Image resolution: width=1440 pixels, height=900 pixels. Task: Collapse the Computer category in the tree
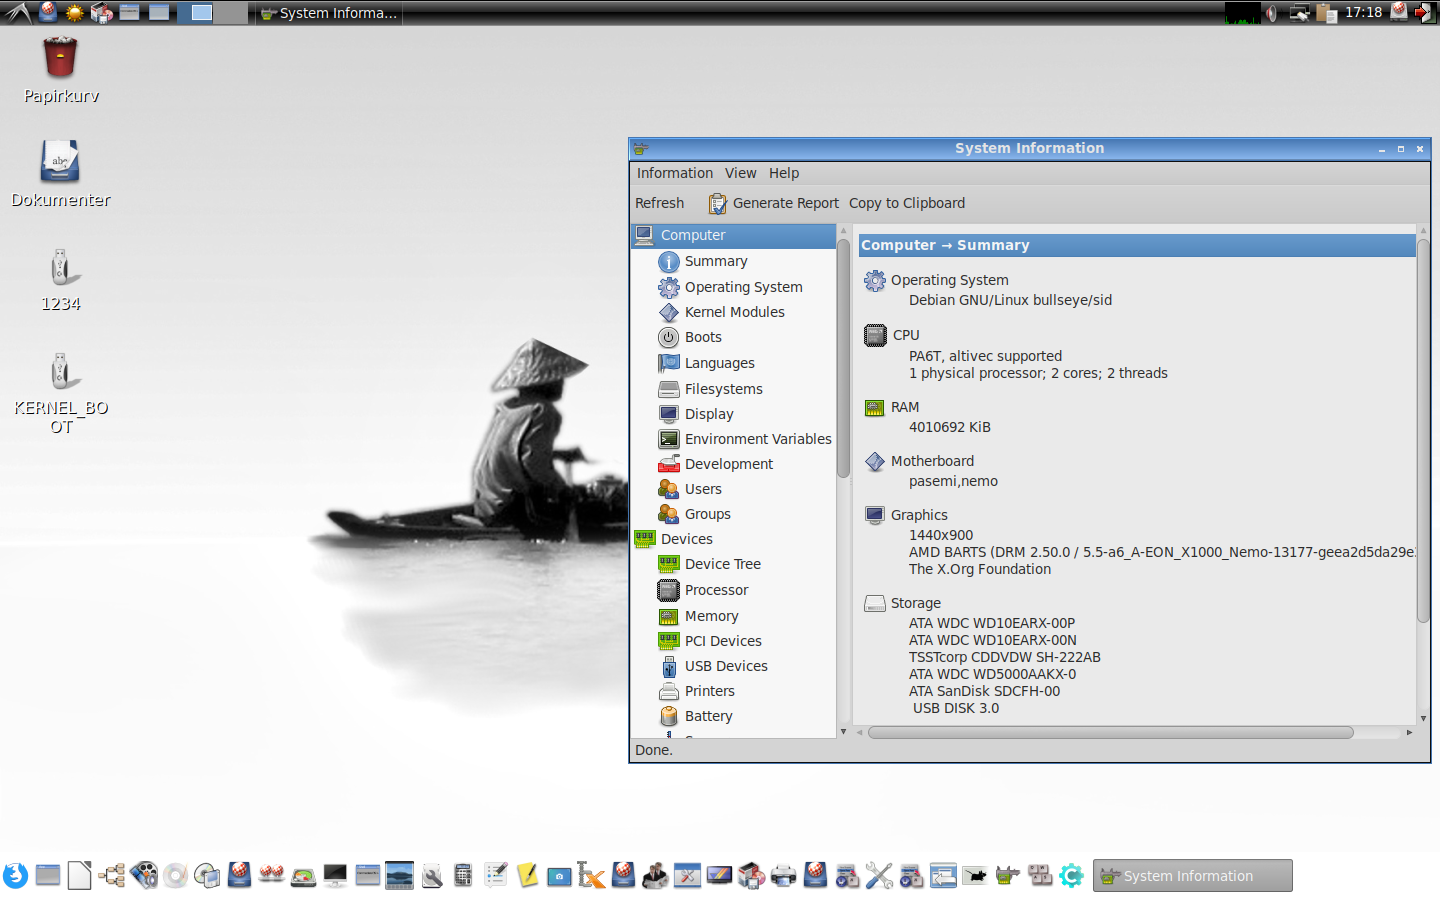693,236
